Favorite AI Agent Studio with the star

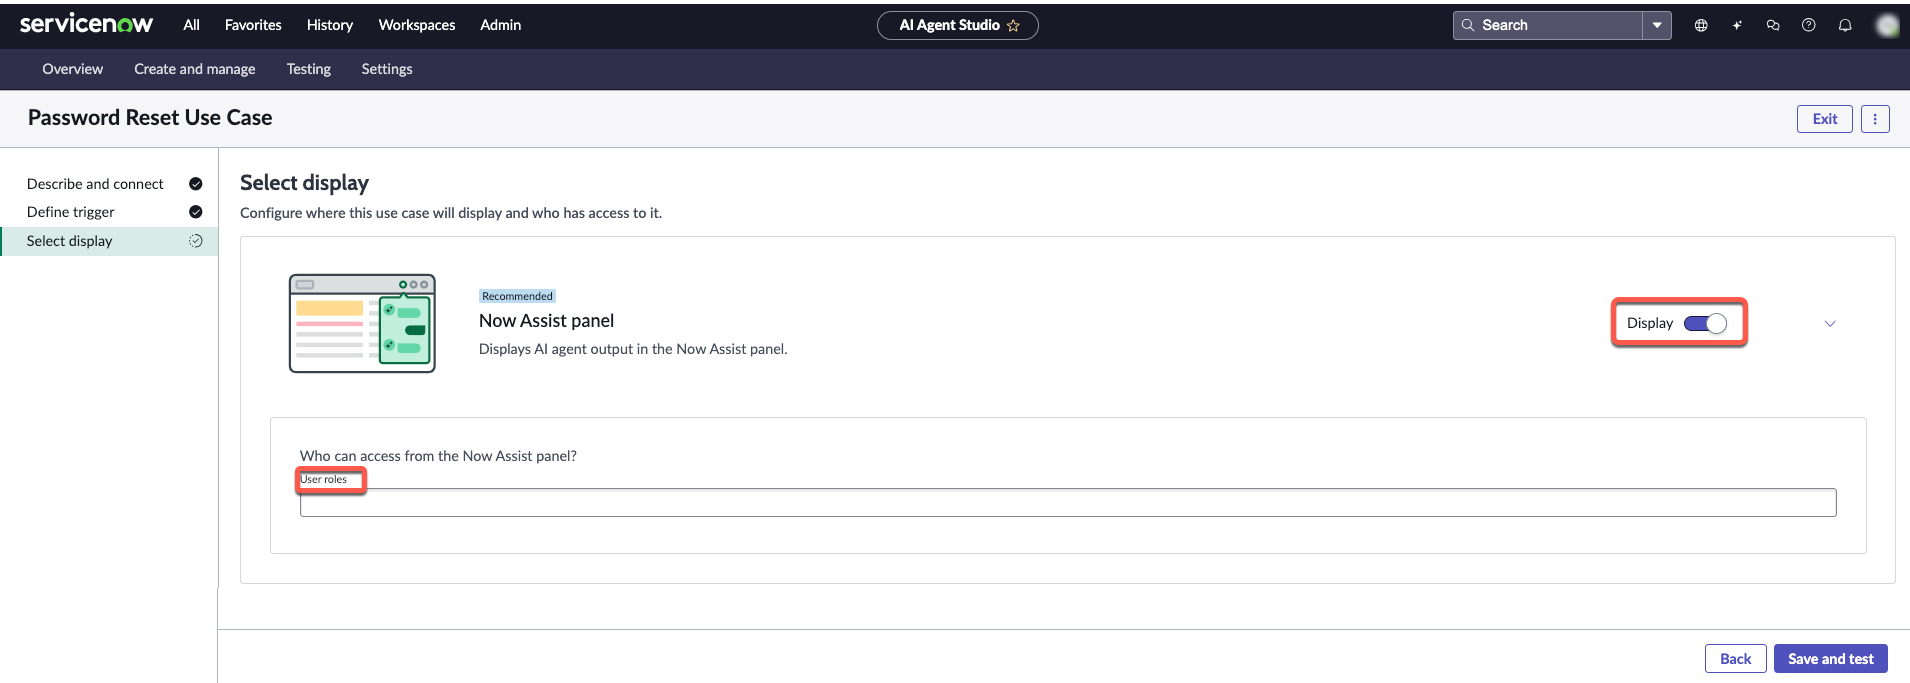tap(1013, 25)
